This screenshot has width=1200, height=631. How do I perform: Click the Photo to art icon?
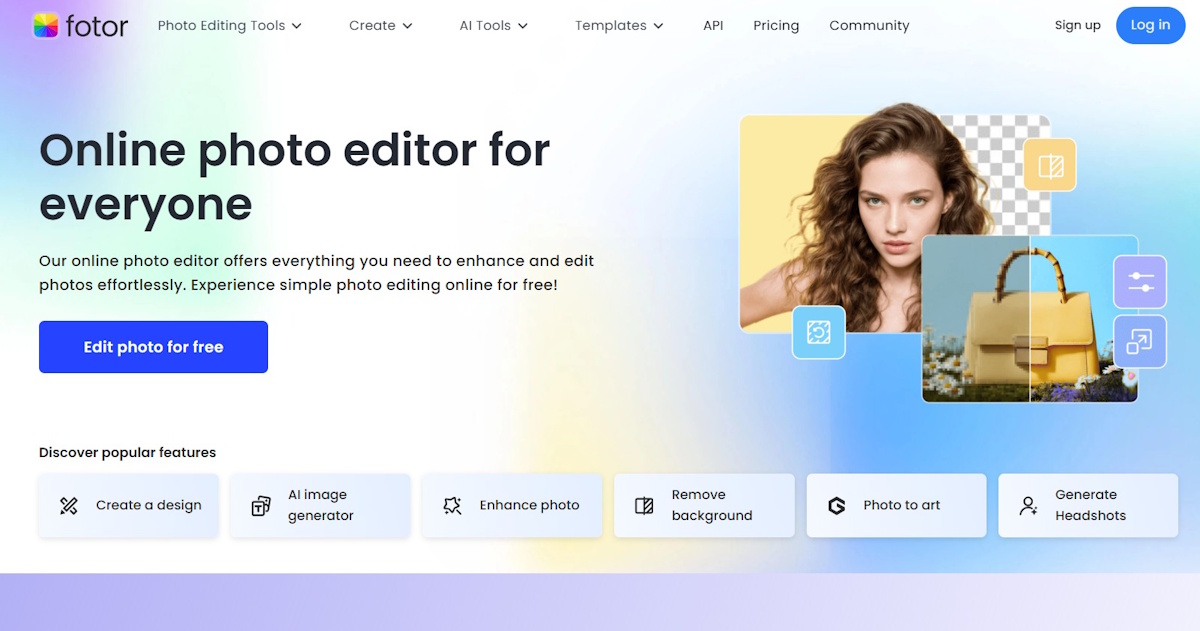837,506
